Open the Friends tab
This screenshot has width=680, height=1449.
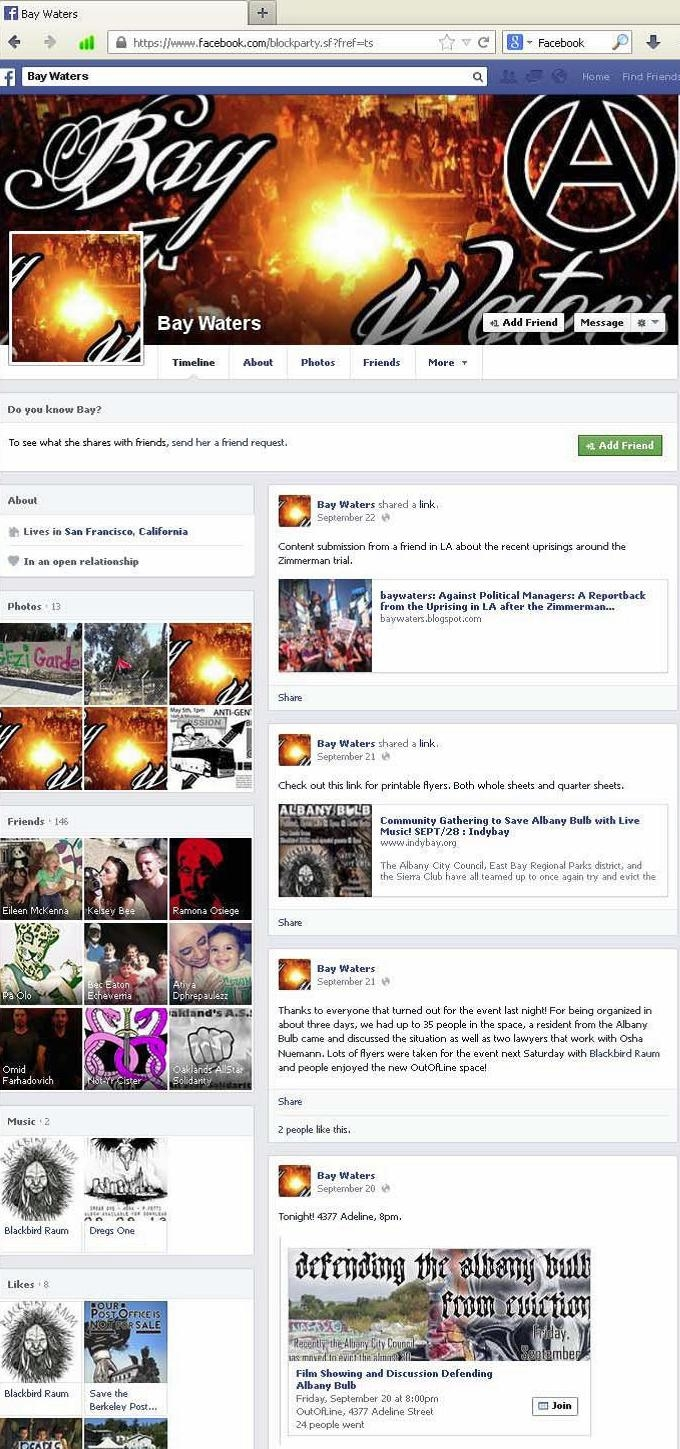tap(381, 362)
